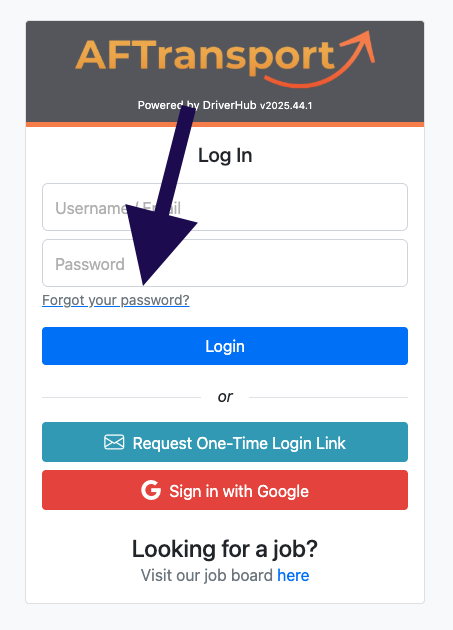Viewport: 453px width, 630px height.
Task: Click the Log In heading
Action: tap(225, 155)
